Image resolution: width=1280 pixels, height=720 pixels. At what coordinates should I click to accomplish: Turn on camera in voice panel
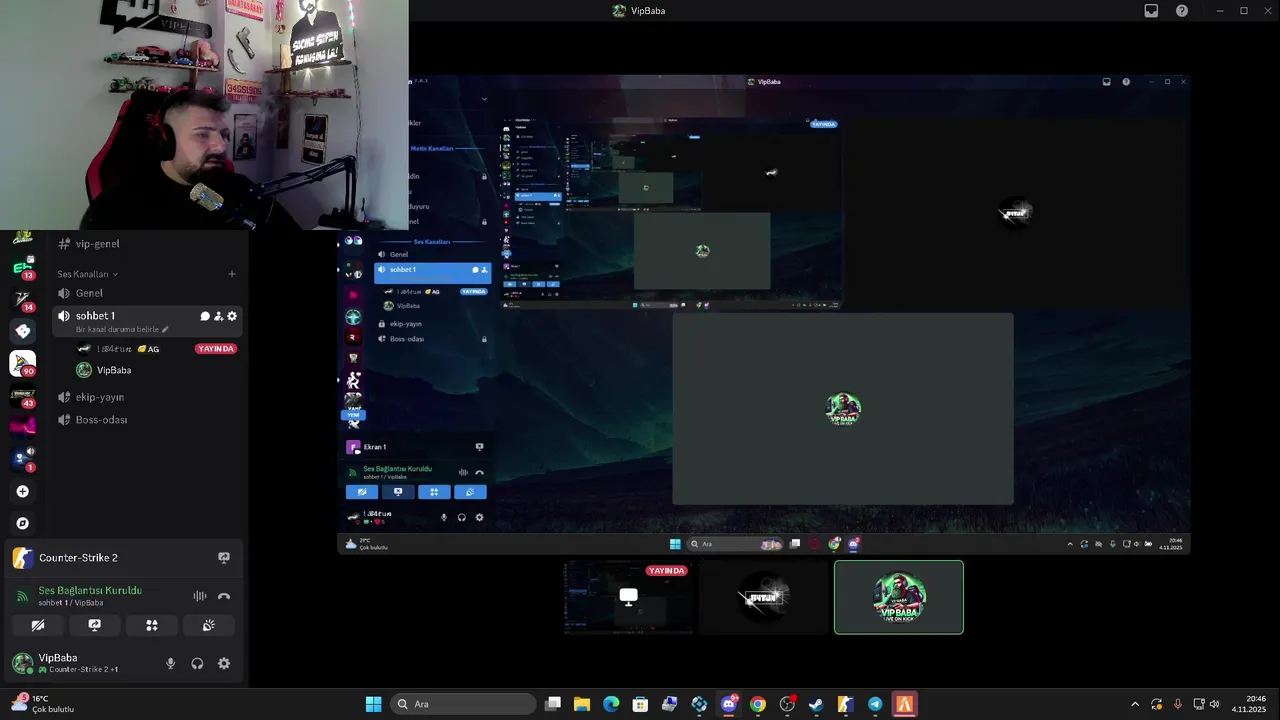pyautogui.click(x=38, y=625)
